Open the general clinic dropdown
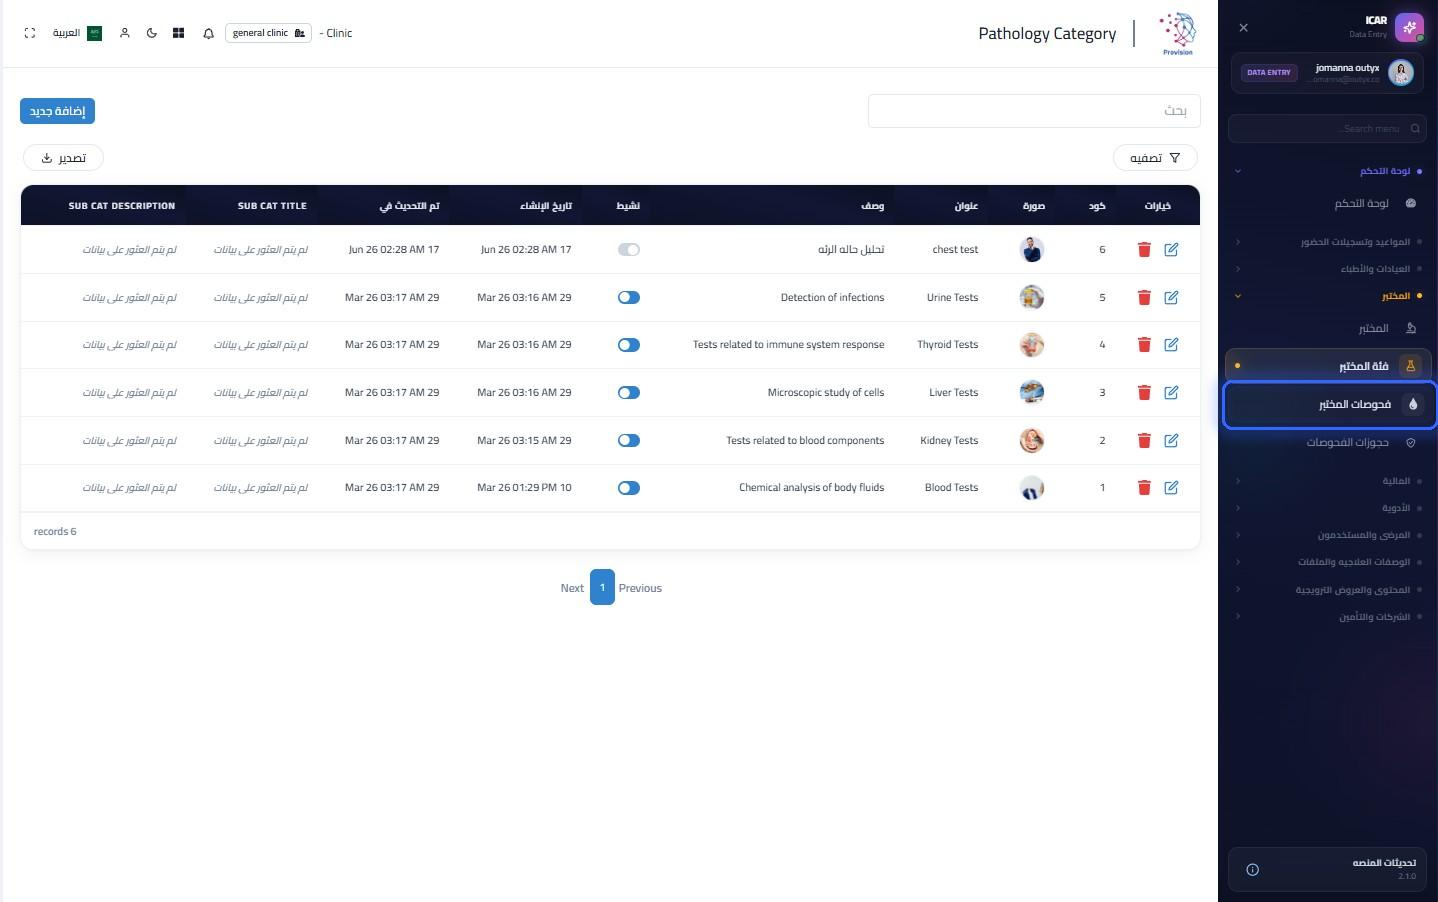This screenshot has width=1438, height=902. click(268, 33)
